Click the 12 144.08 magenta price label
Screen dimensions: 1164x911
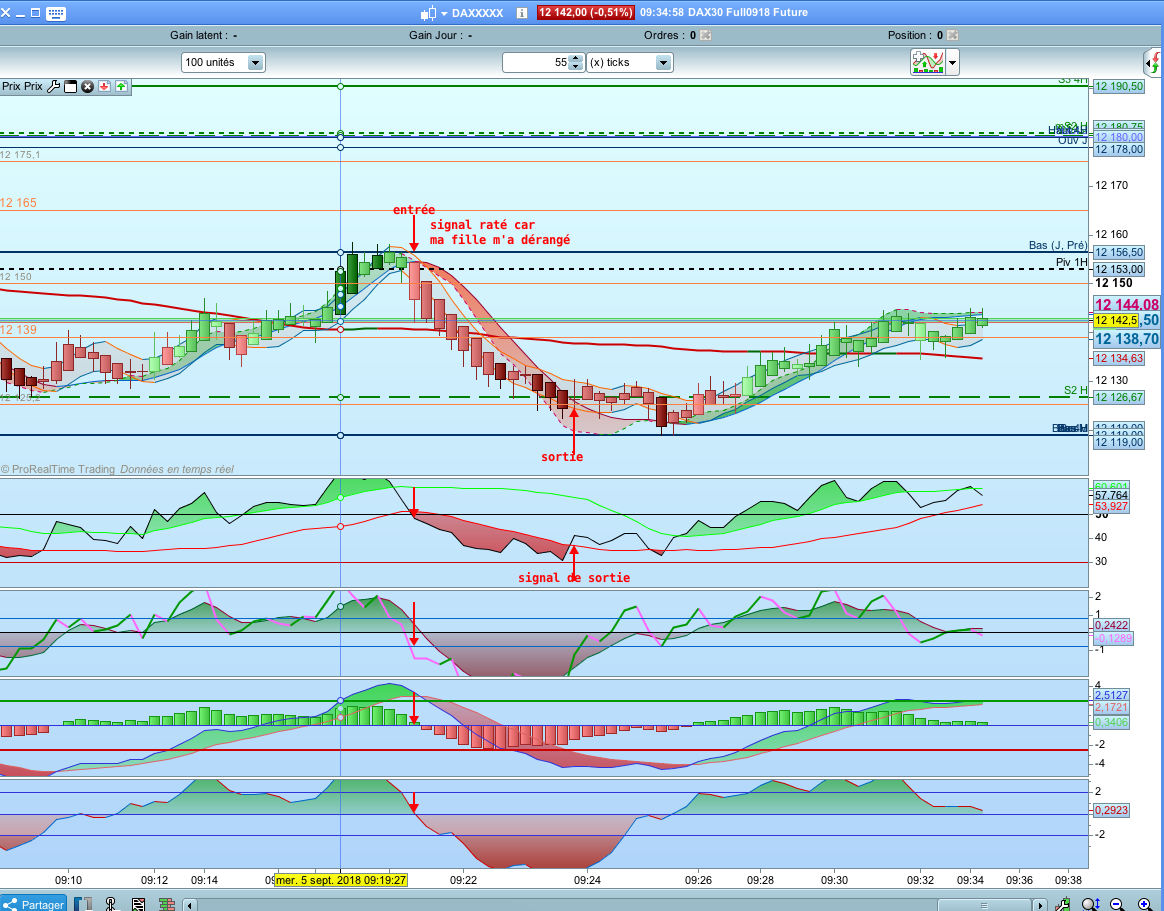(1126, 304)
